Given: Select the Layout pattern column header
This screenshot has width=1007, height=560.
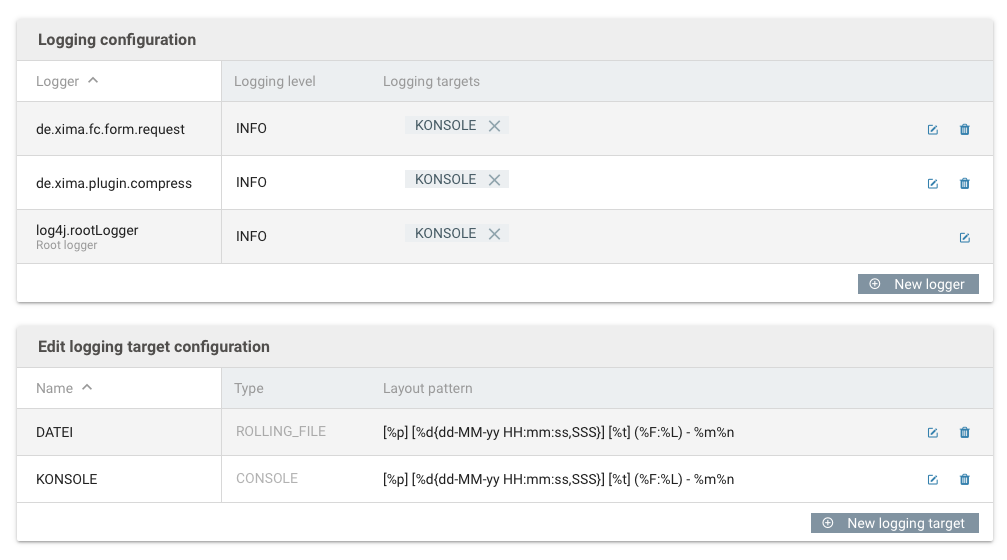Looking at the screenshot, I should pos(428,389).
